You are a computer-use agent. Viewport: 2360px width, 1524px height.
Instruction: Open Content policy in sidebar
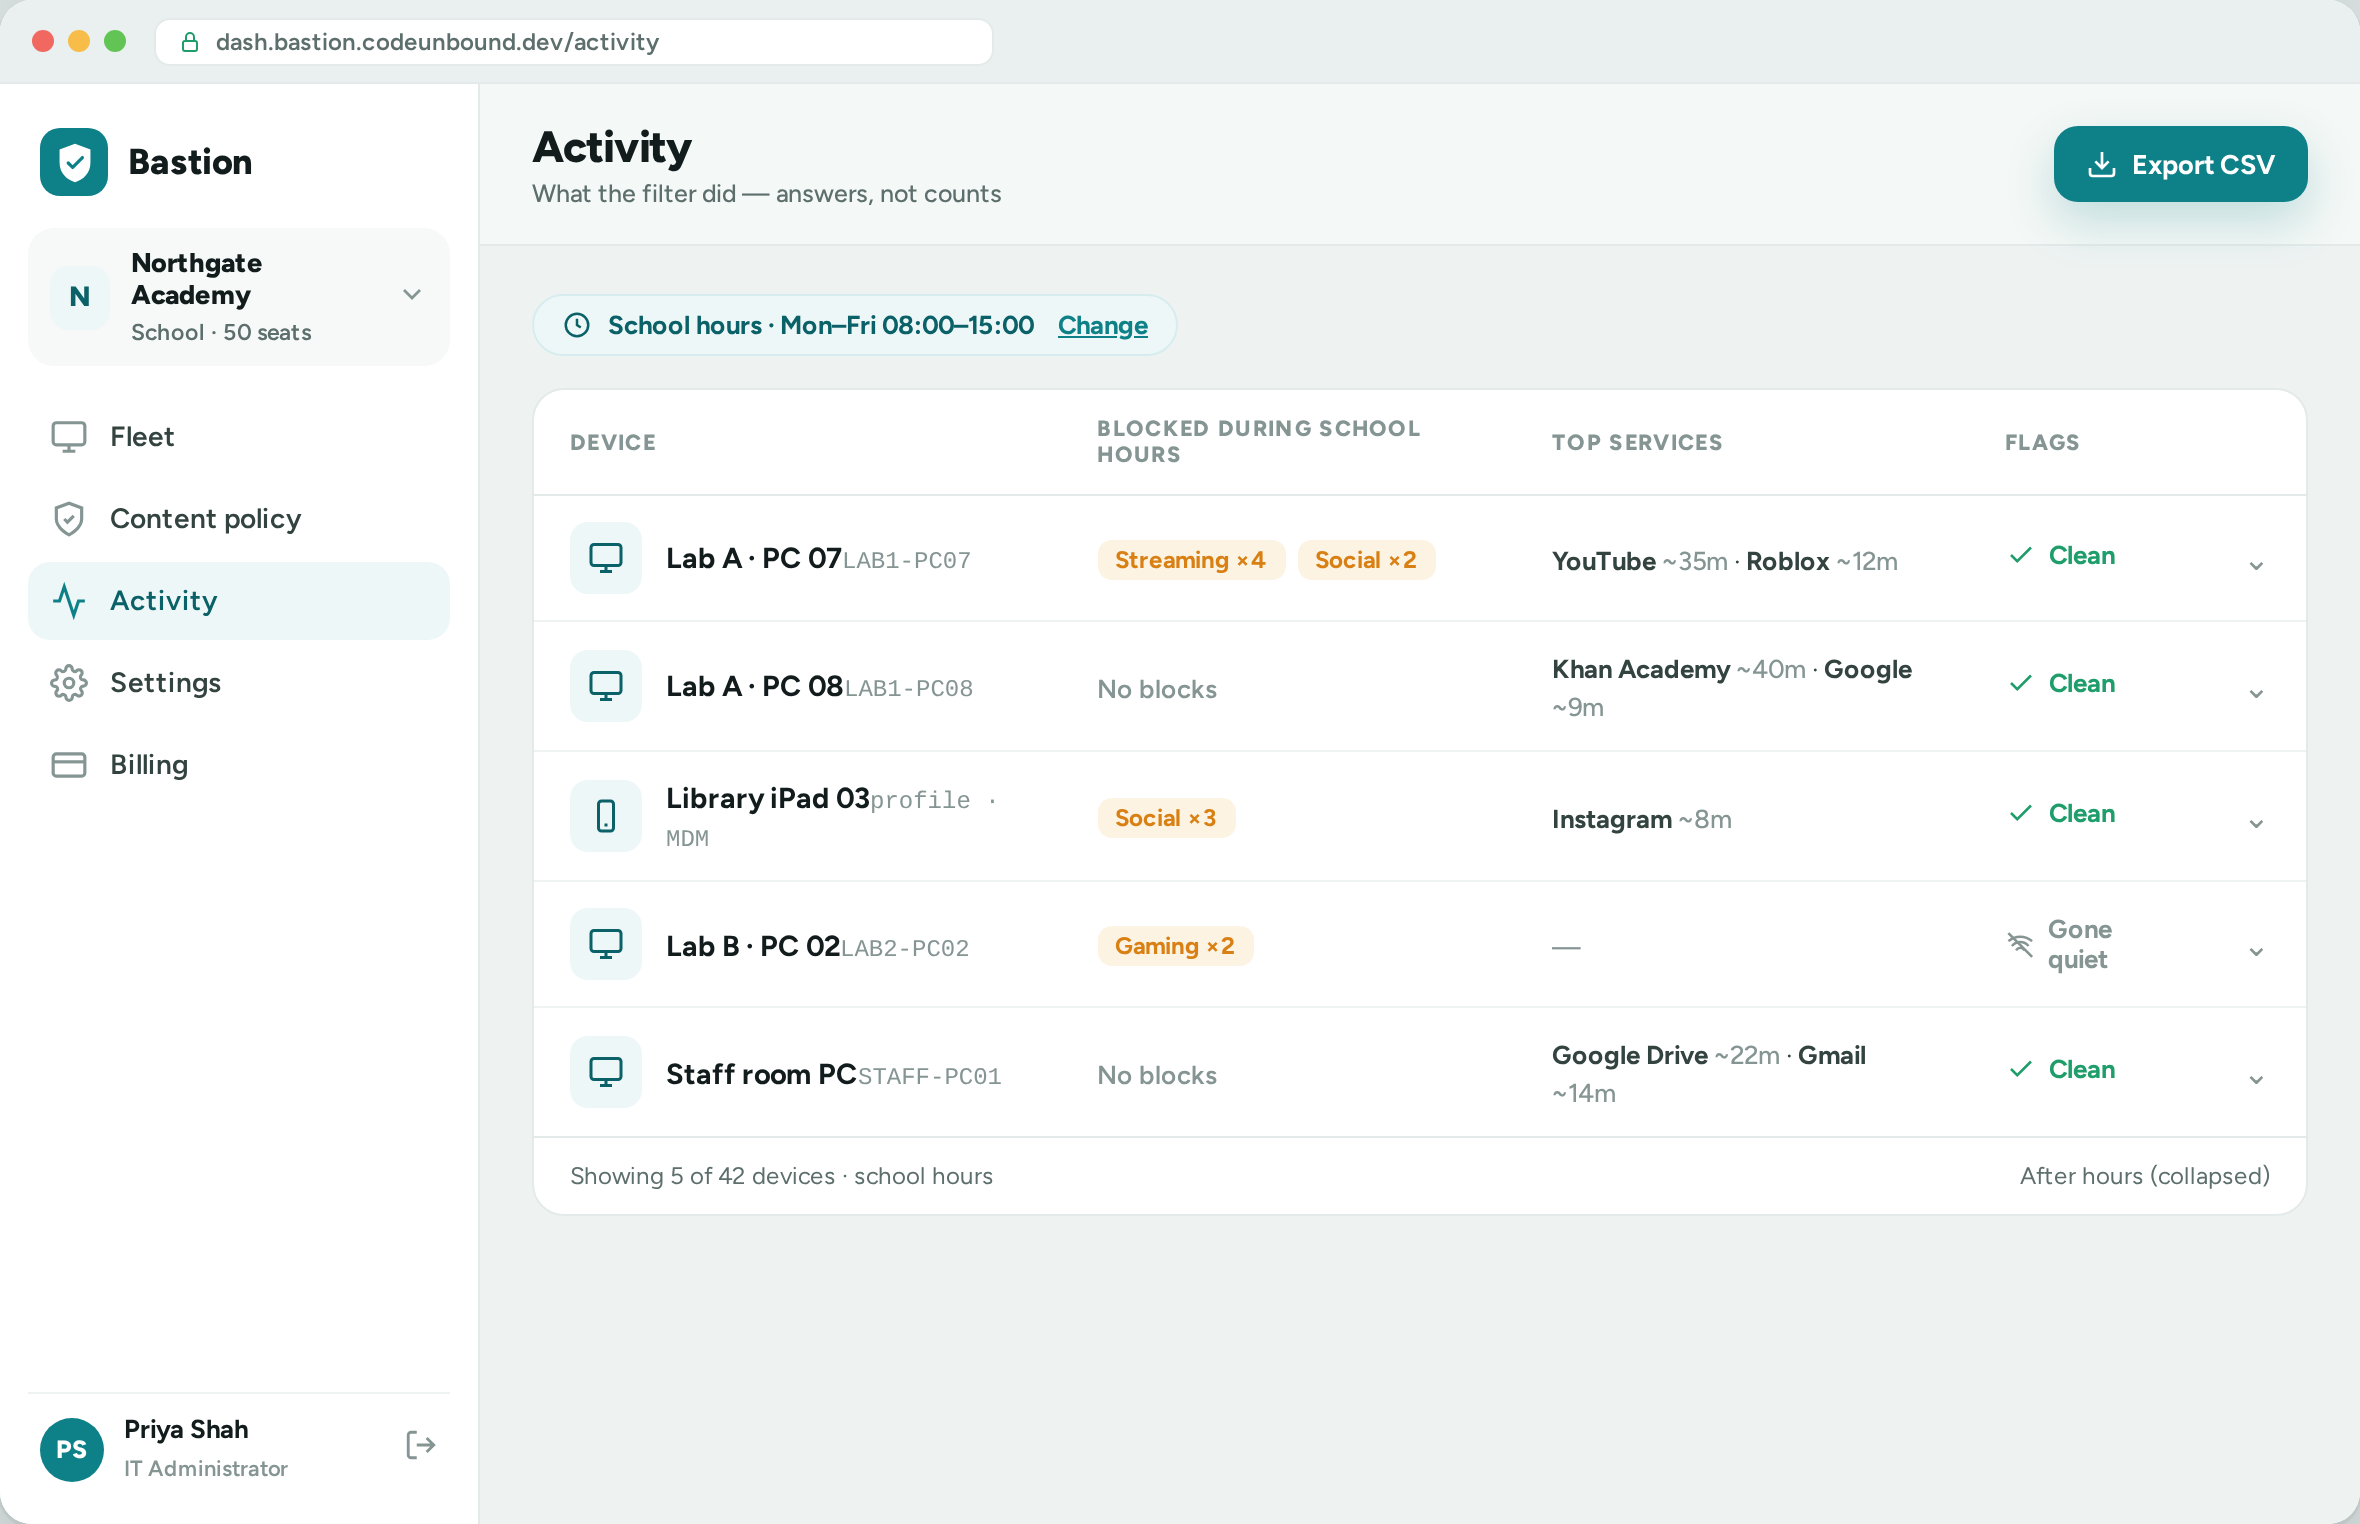click(x=239, y=519)
